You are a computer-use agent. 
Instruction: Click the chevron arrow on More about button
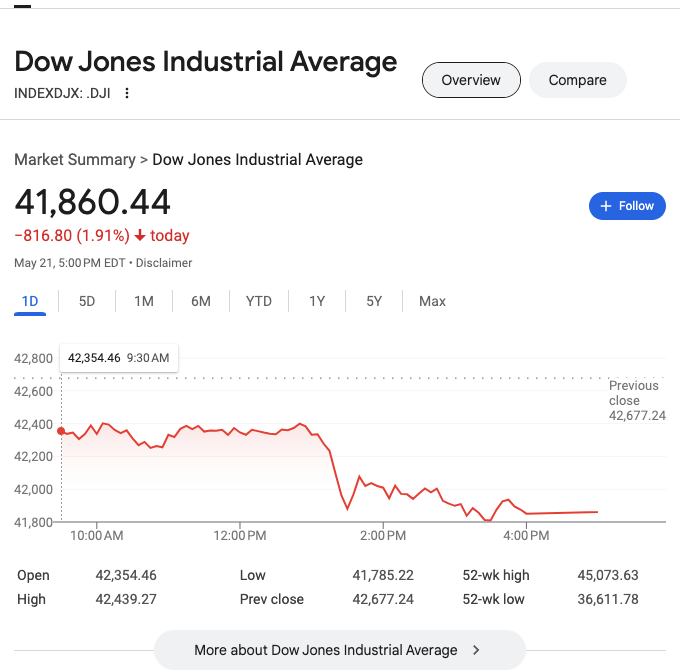pos(477,650)
